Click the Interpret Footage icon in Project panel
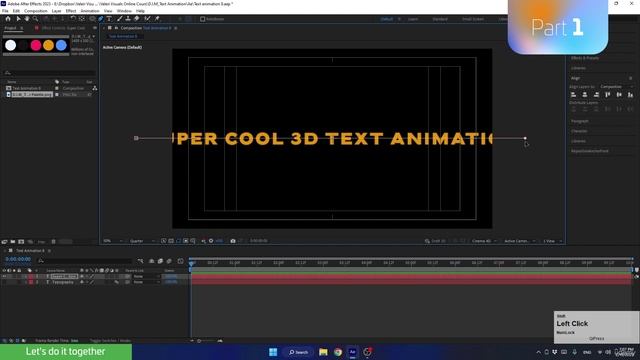Viewport: 640px width, 360px height. tap(4, 242)
